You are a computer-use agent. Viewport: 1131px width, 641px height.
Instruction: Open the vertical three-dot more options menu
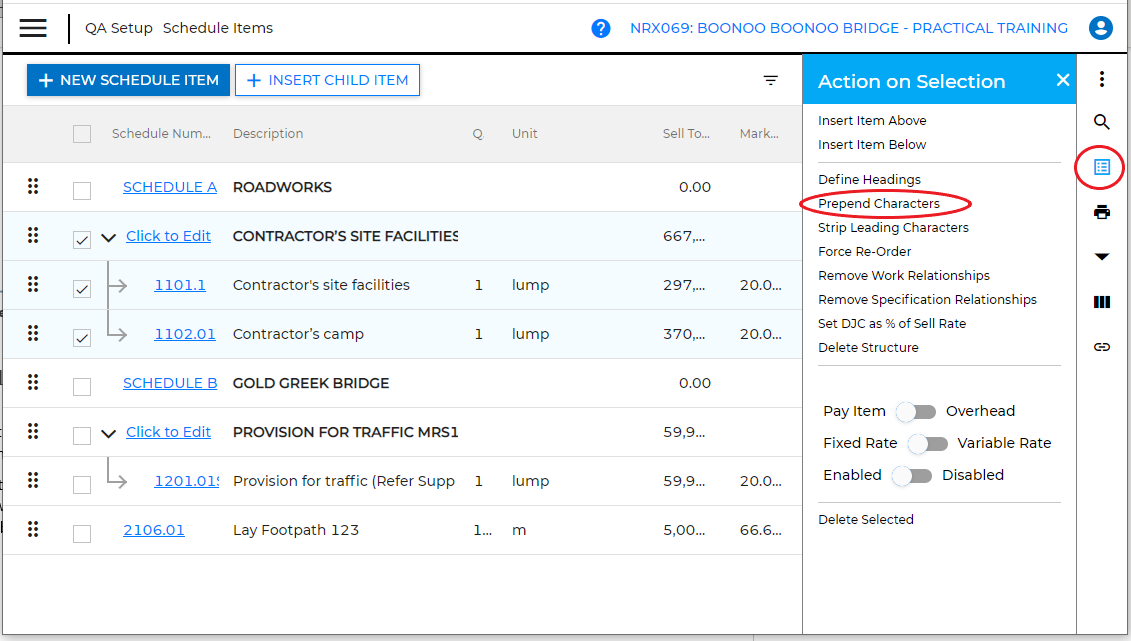(1101, 79)
